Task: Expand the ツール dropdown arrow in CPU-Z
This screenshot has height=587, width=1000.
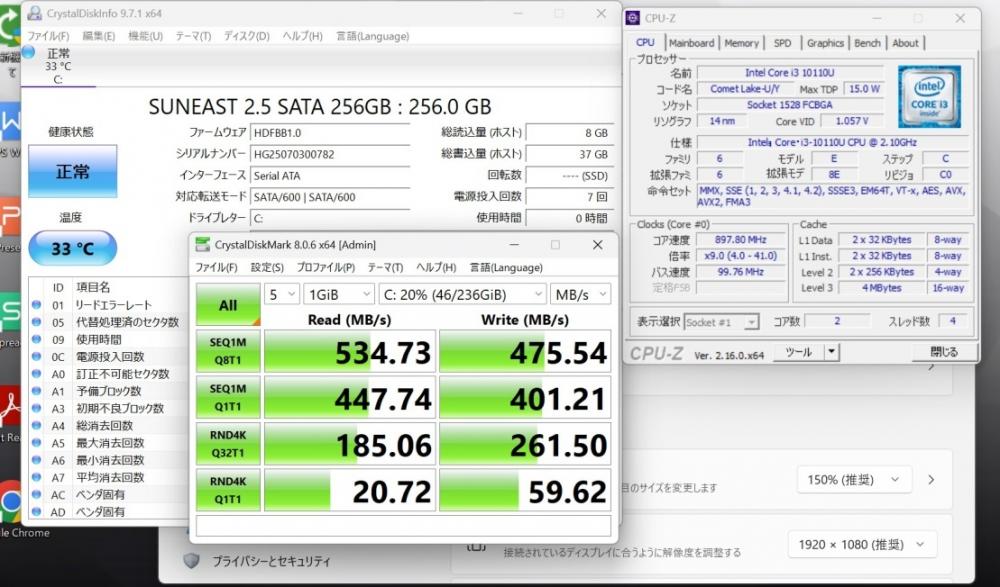Action: [x=831, y=352]
